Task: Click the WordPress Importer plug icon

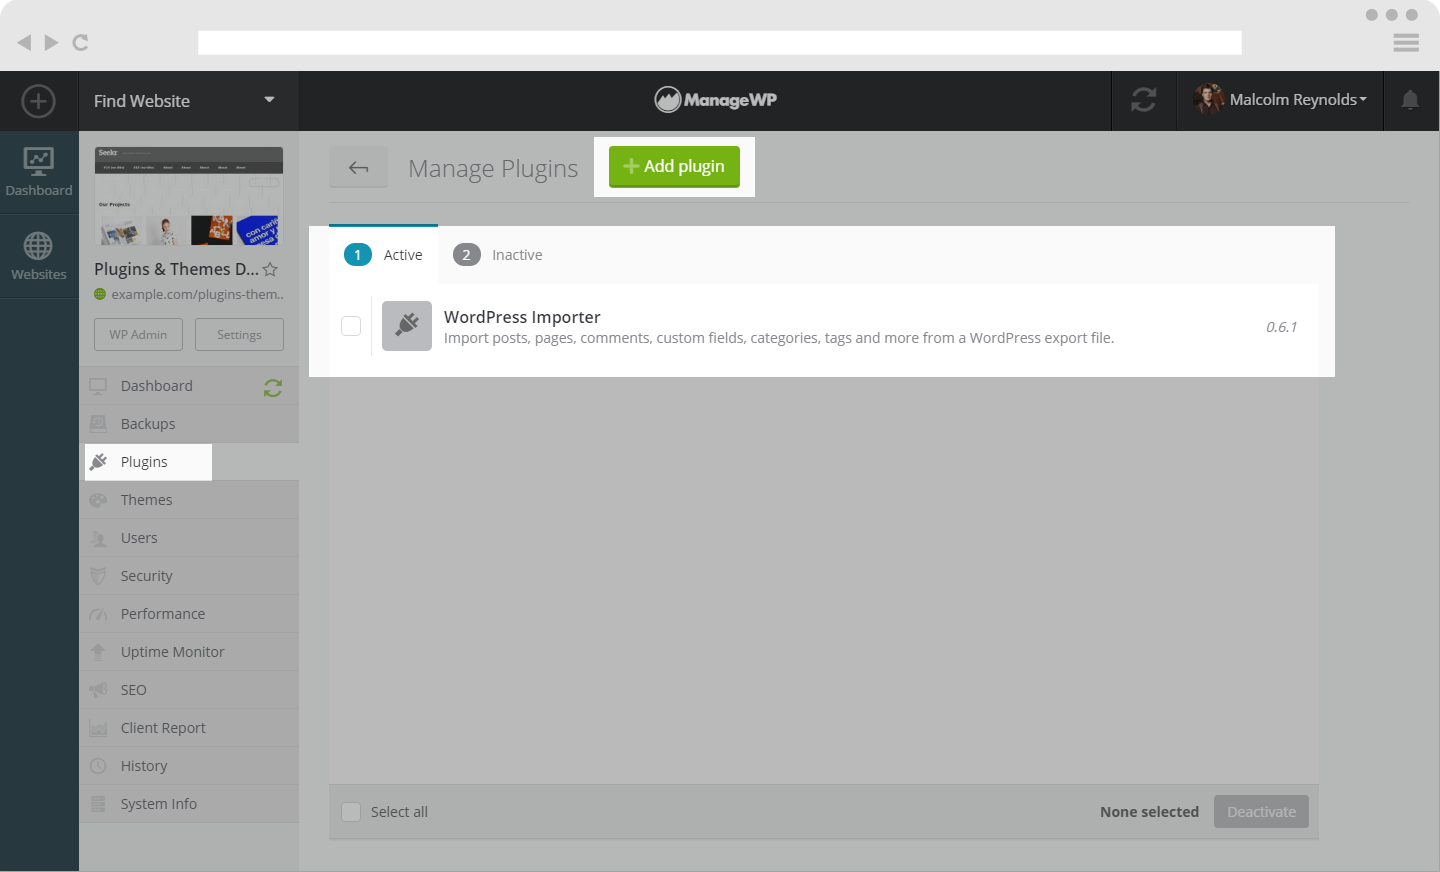Action: tap(407, 326)
